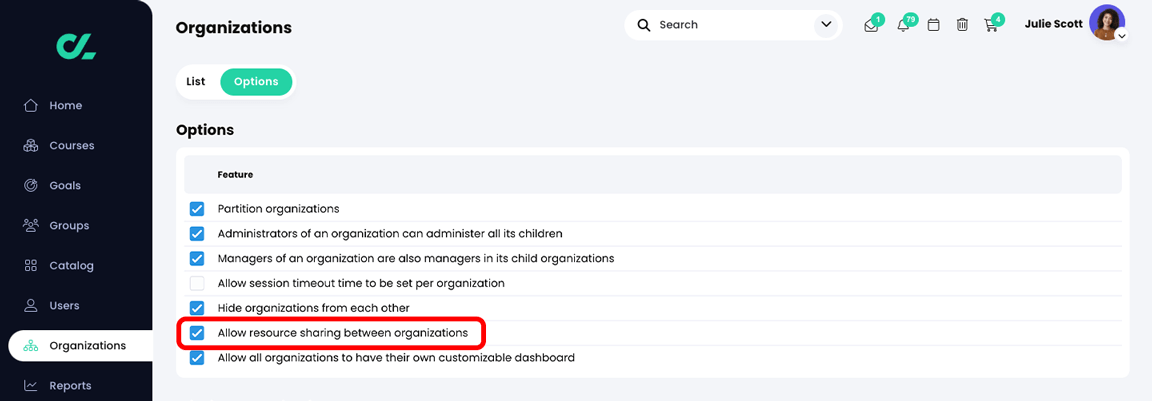This screenshot has width=1152, height=401.
Task: Select Organizations in sidebar
Action: click(x=81, y=345)
